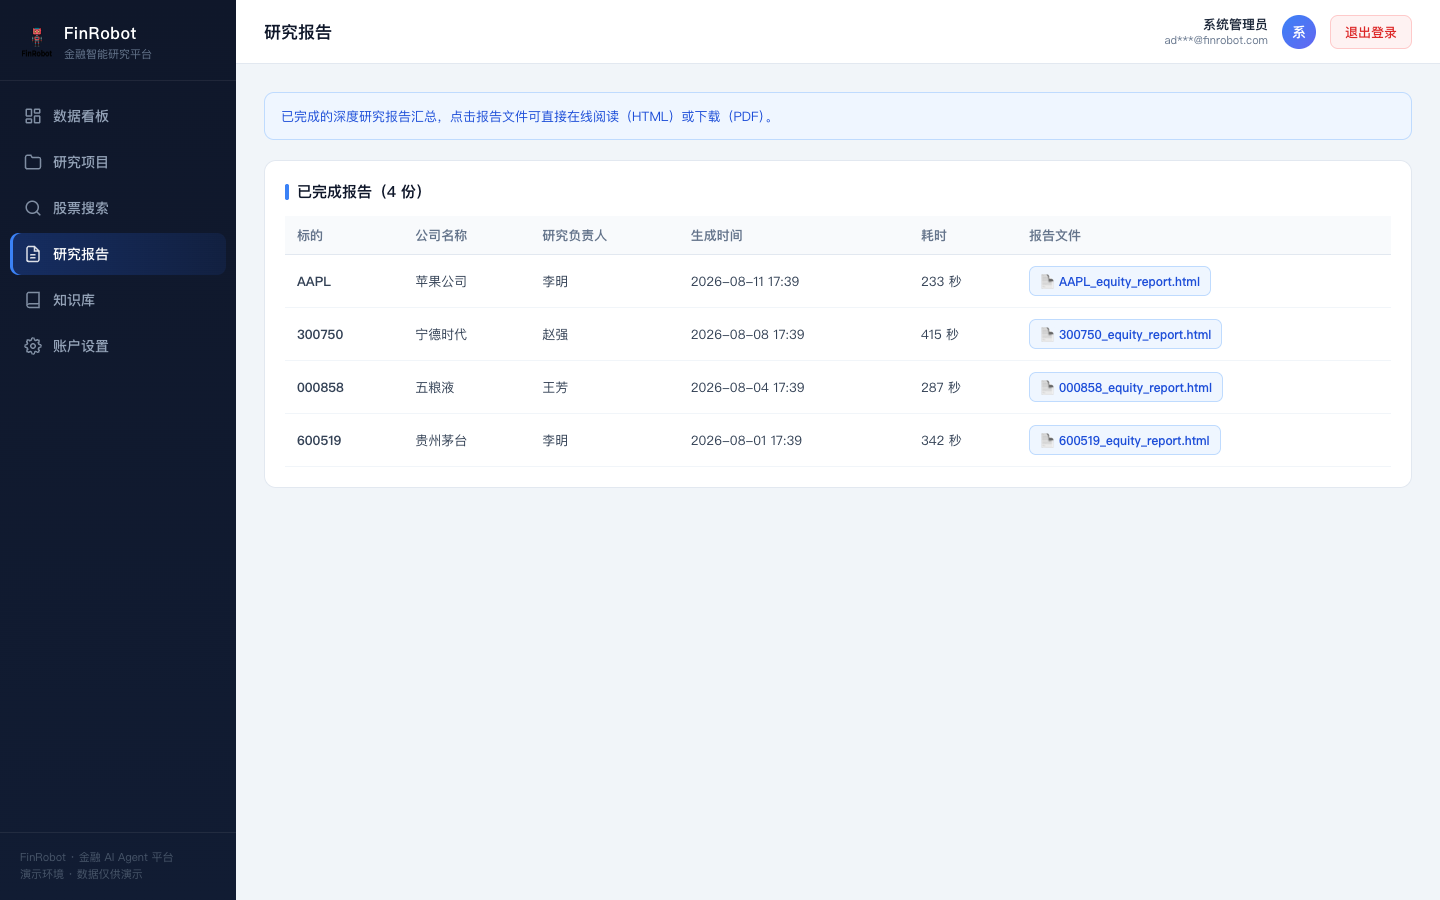Click the blue info banner text

pos(530,116)
